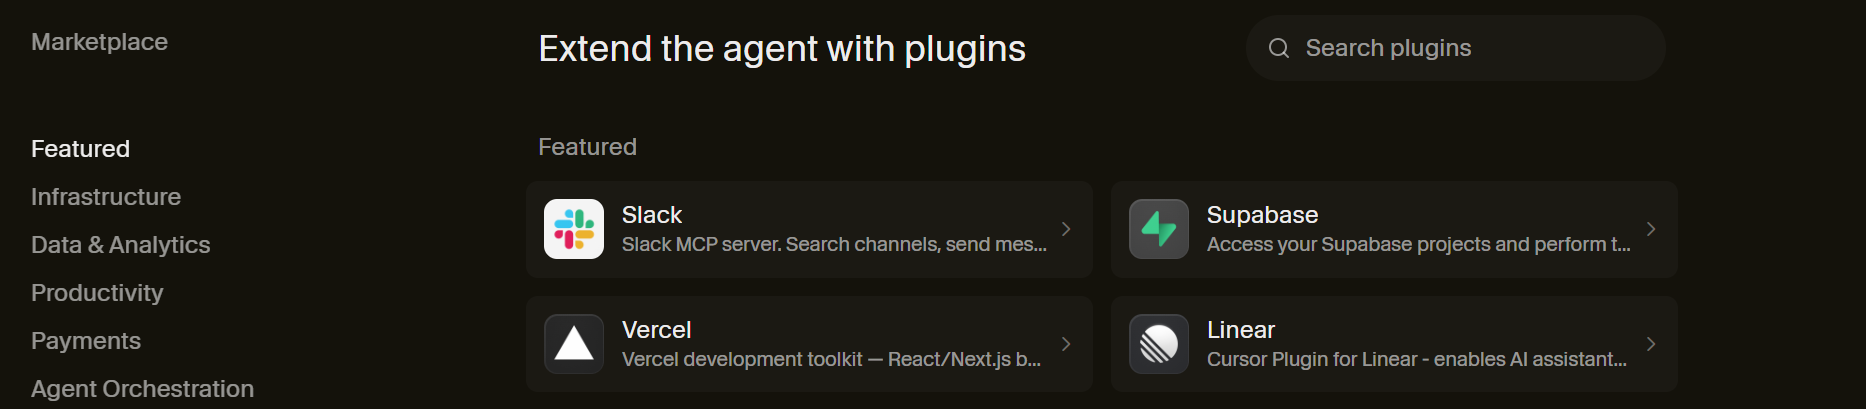
Task: Click 'Cursor Plugin for Linear' description
Action: [1417, 359]
